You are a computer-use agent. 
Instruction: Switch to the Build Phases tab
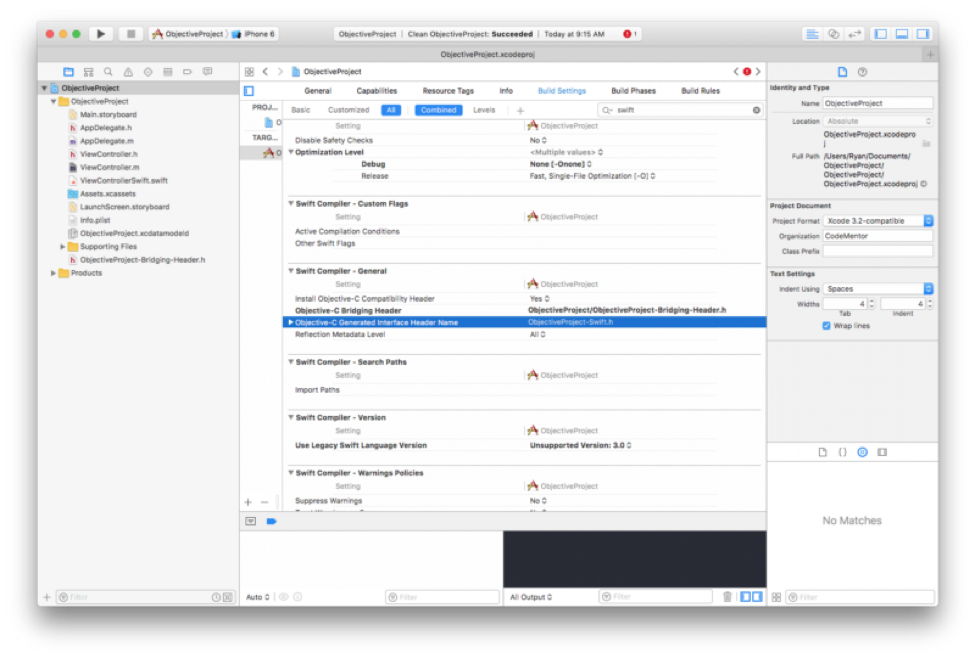634,91
